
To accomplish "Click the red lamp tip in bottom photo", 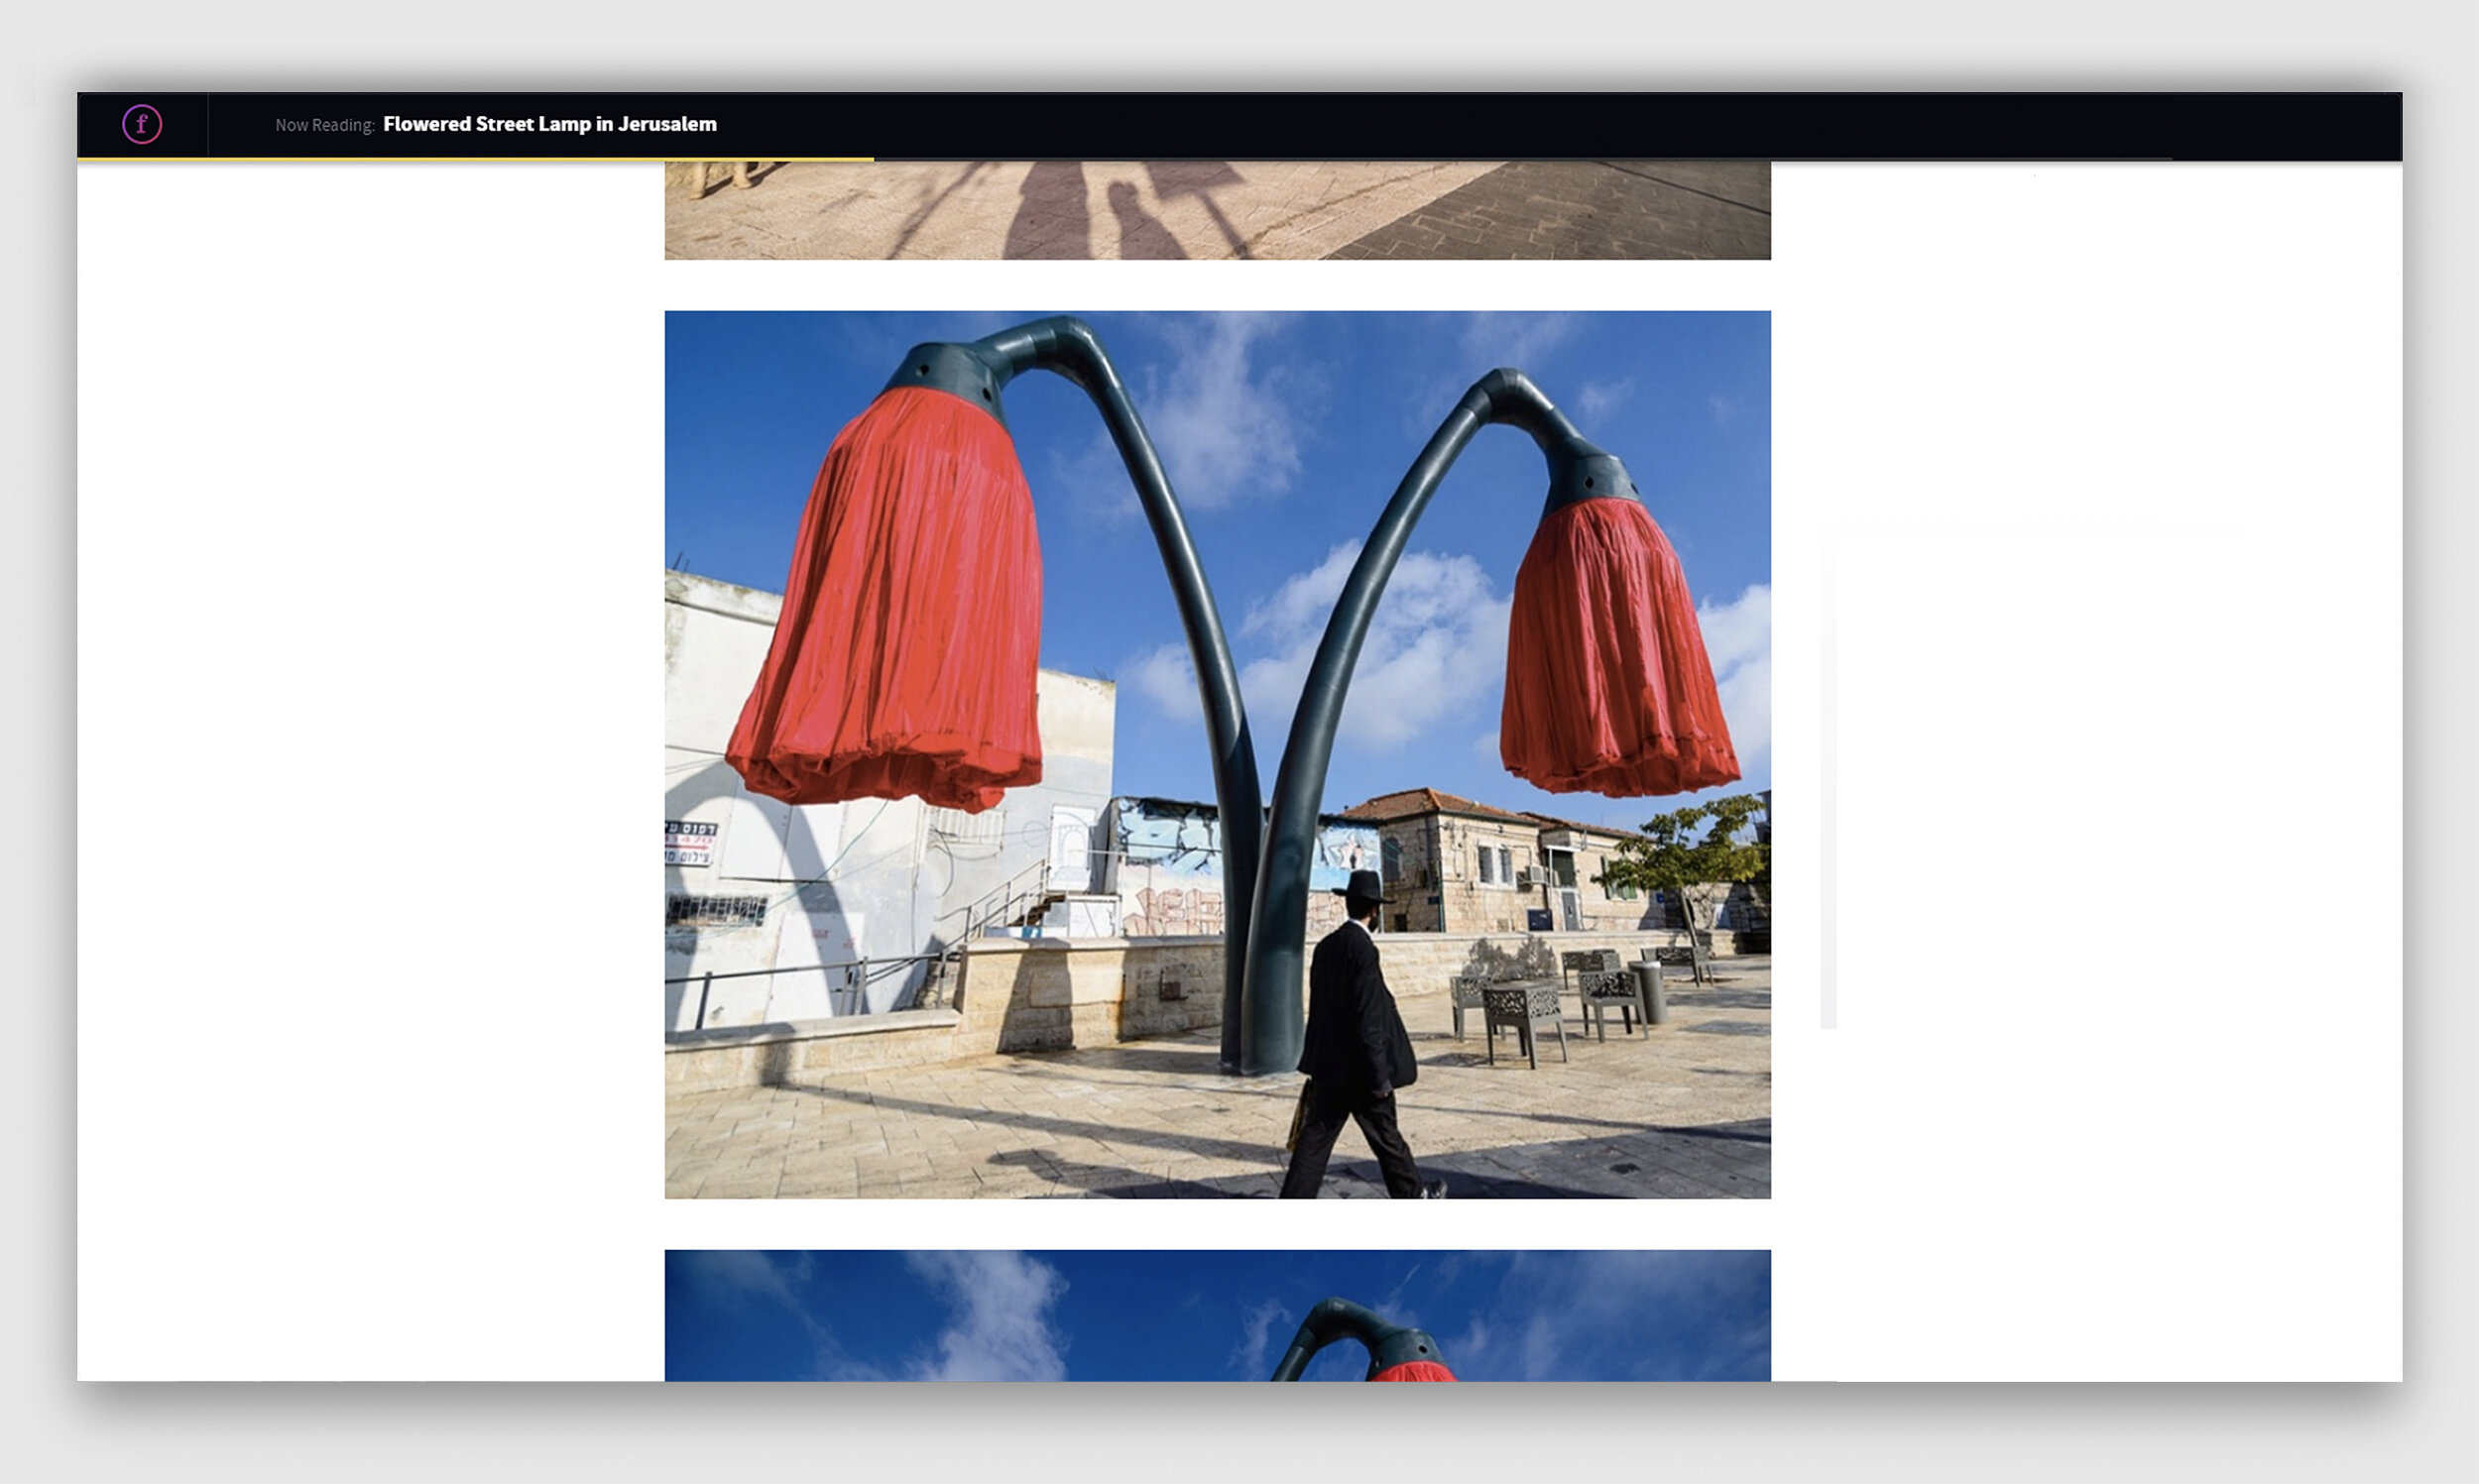I will coord(1412,1371).
